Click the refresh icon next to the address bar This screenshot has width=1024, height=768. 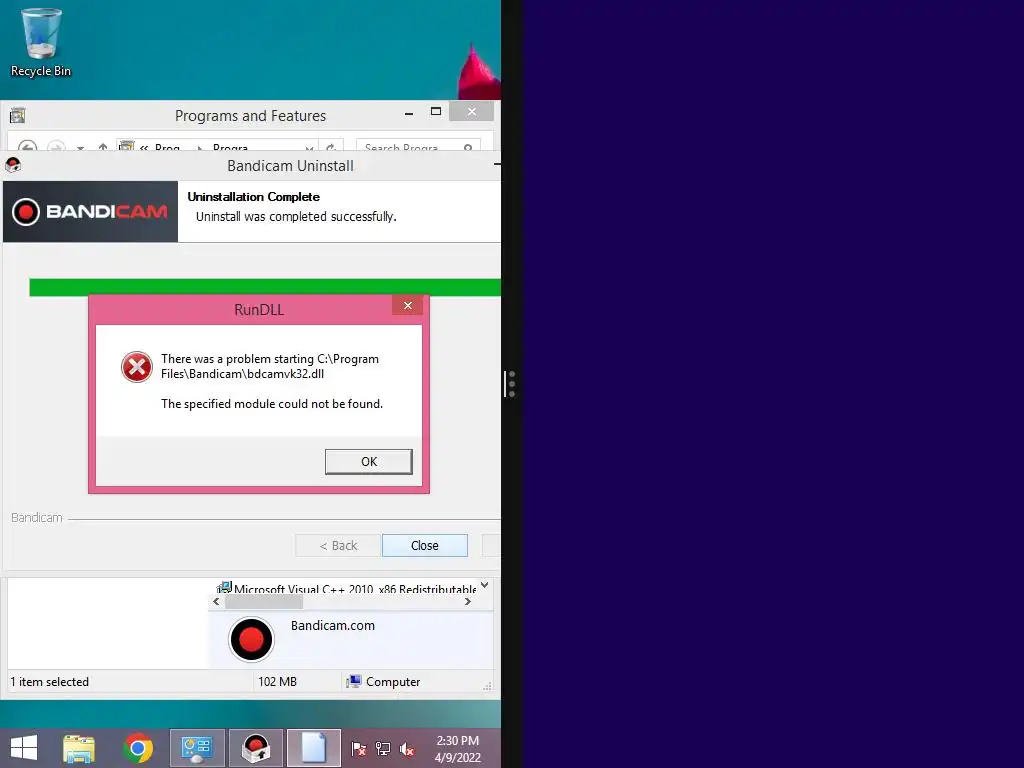coord(331,148)
